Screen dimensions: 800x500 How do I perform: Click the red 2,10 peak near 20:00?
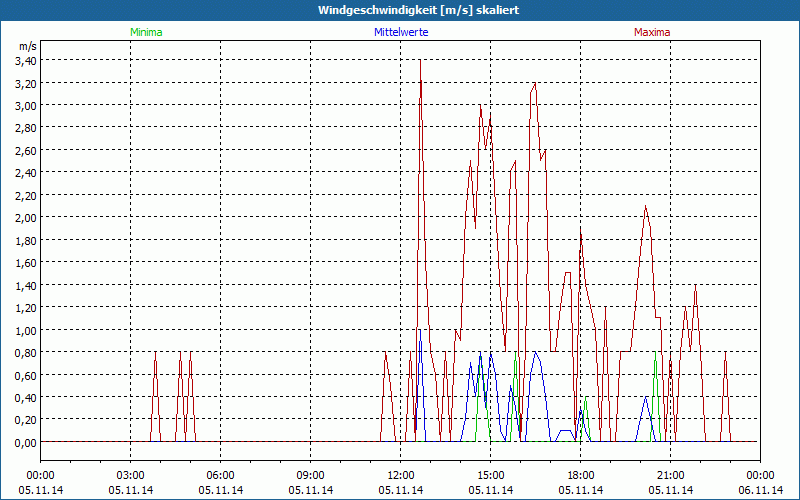(x=645, y=207)
